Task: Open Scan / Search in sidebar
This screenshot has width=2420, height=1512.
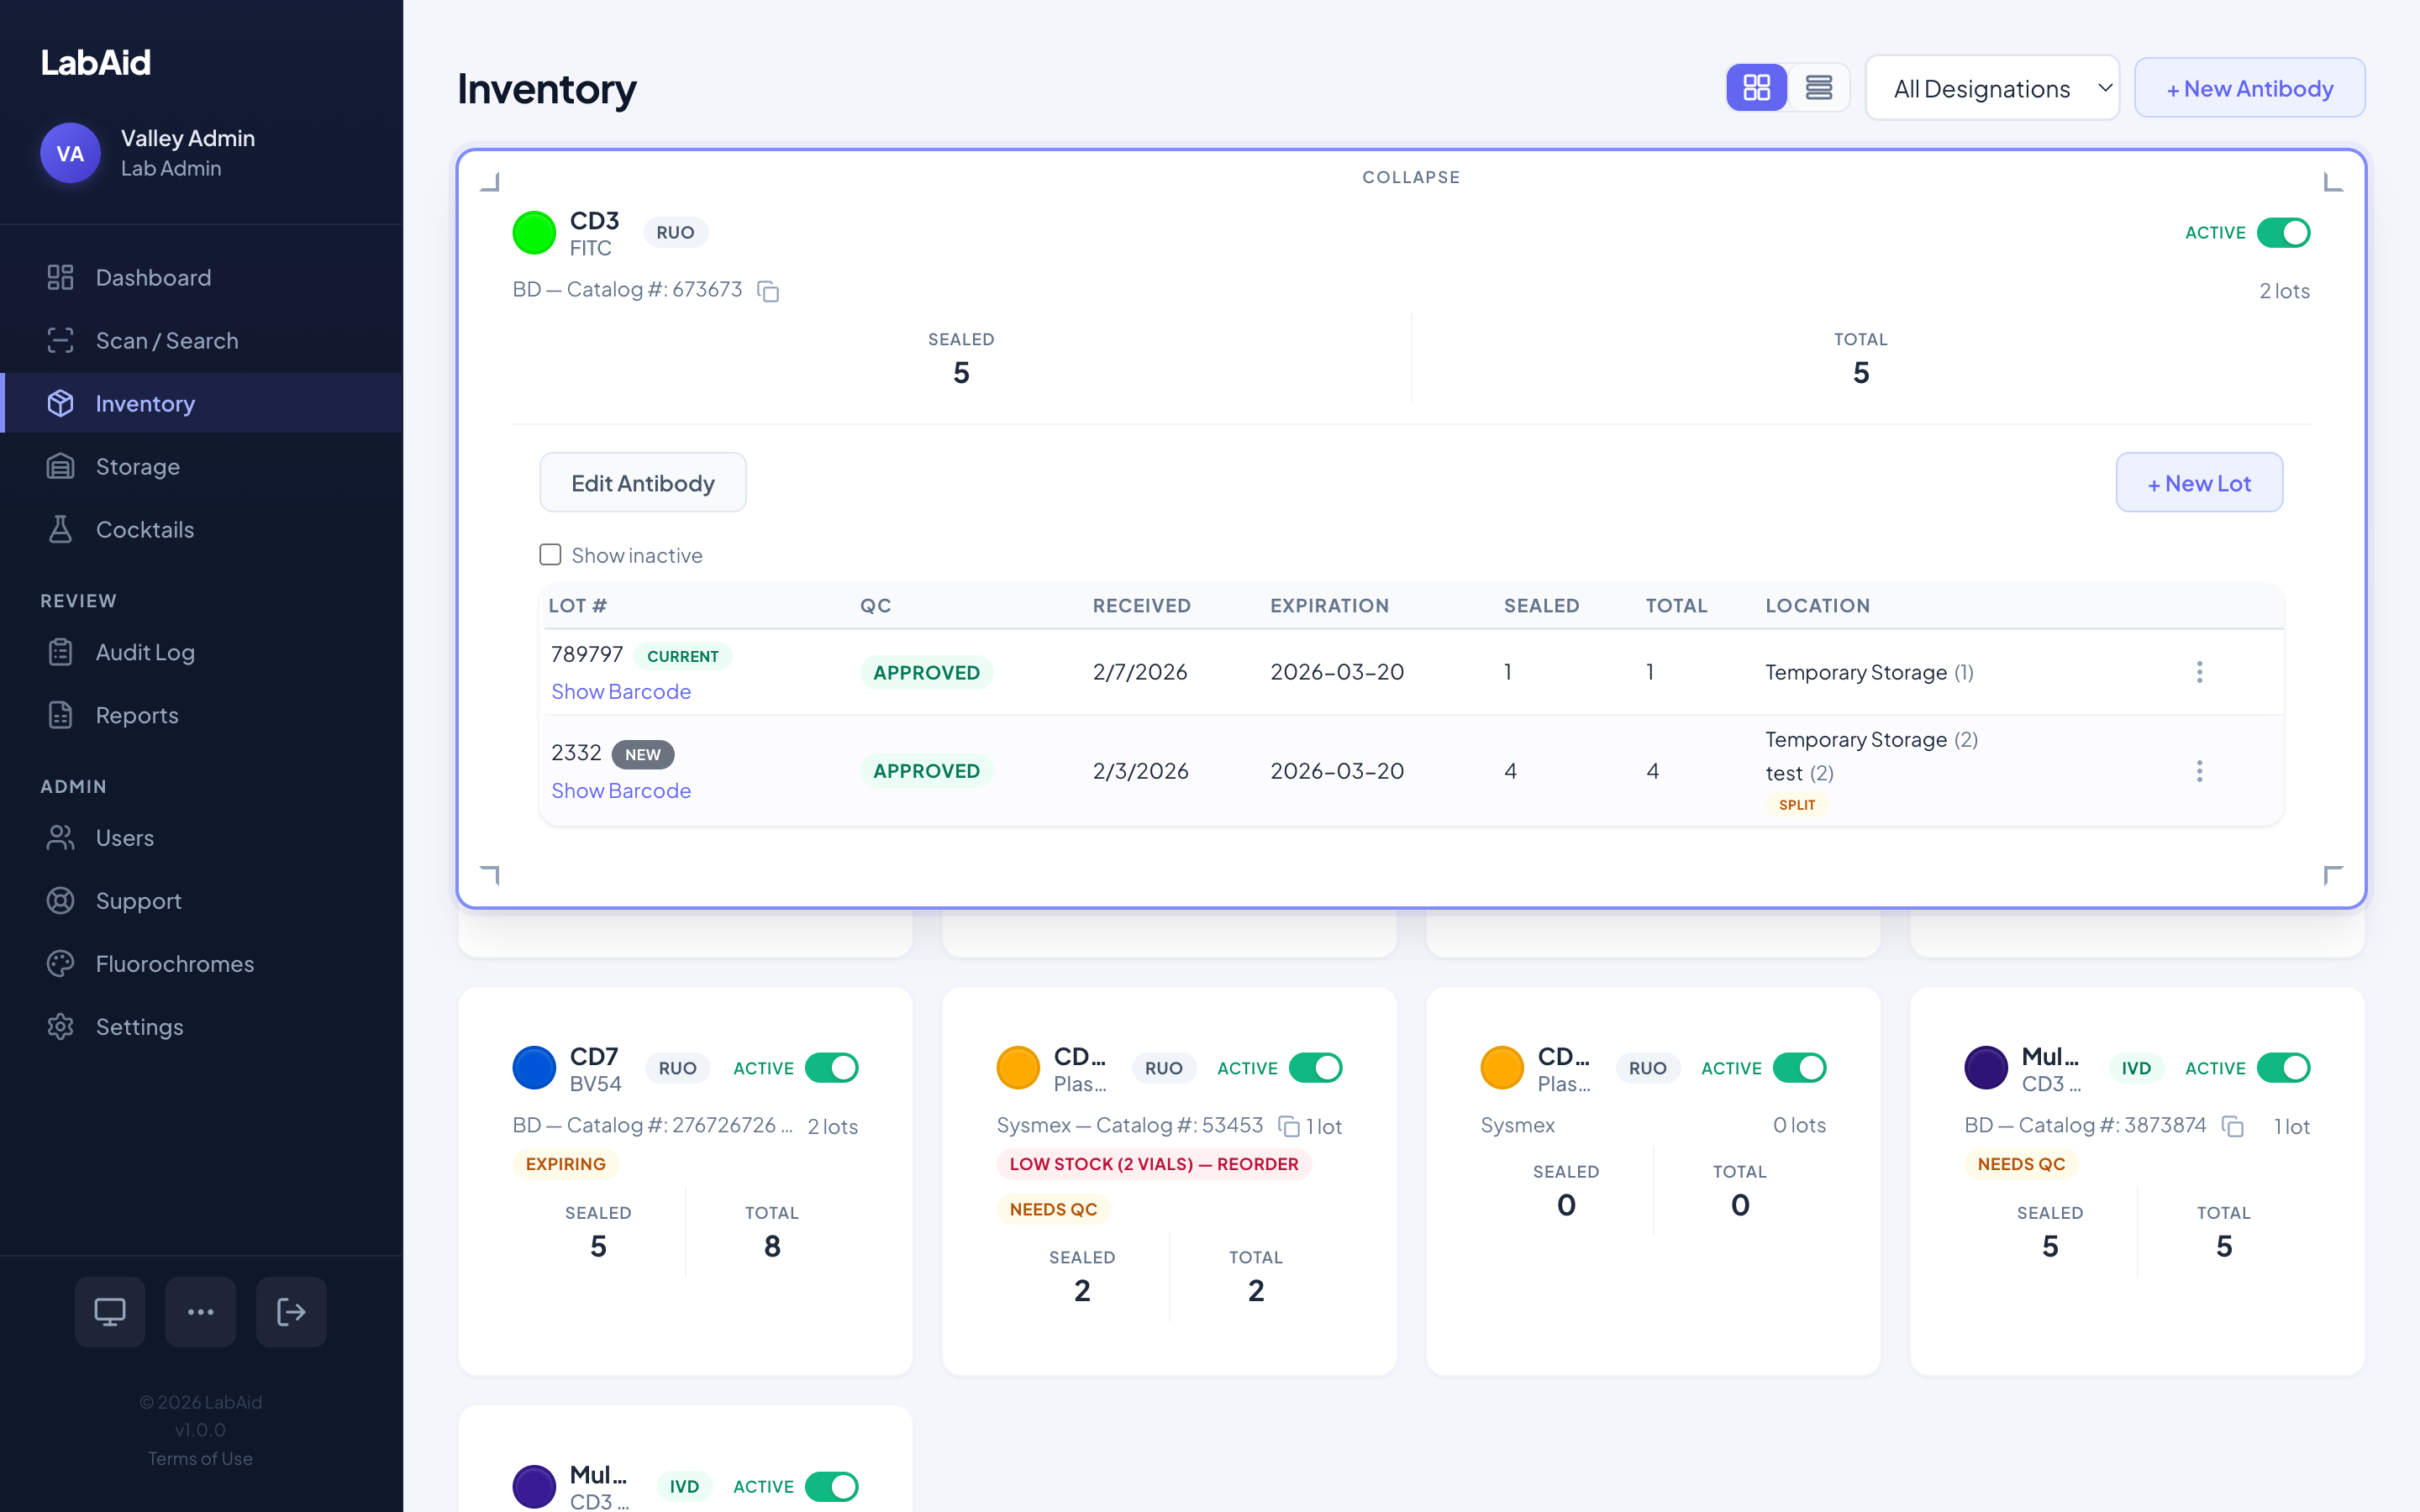Action: [166, 340]
